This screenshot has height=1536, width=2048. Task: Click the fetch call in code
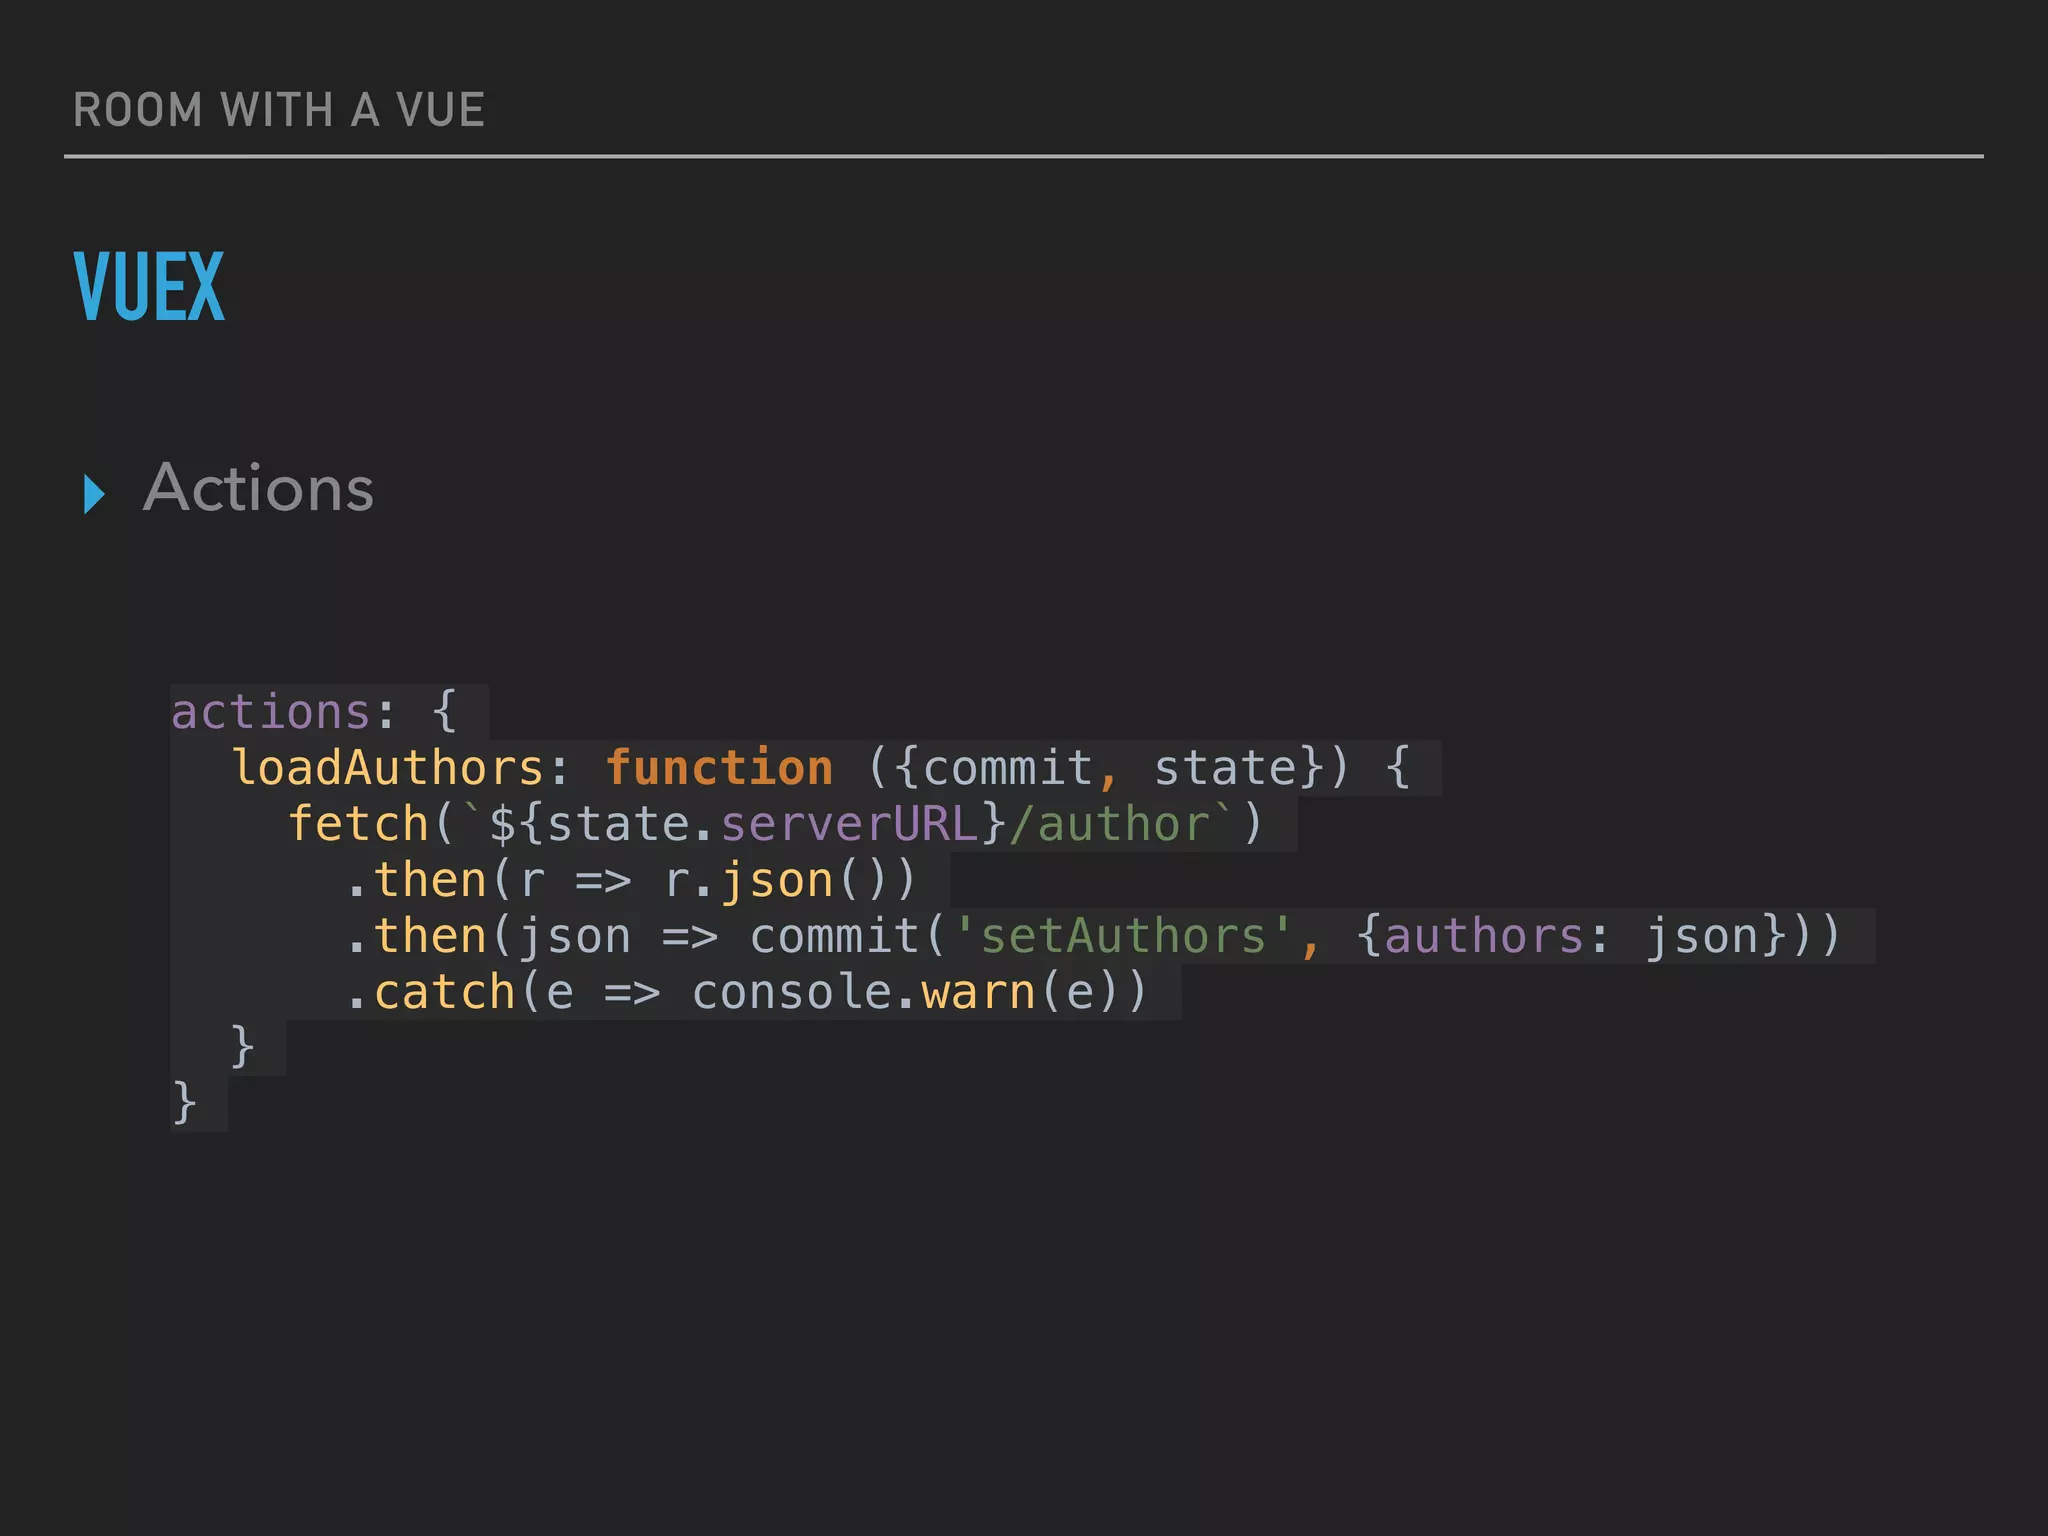358,824
